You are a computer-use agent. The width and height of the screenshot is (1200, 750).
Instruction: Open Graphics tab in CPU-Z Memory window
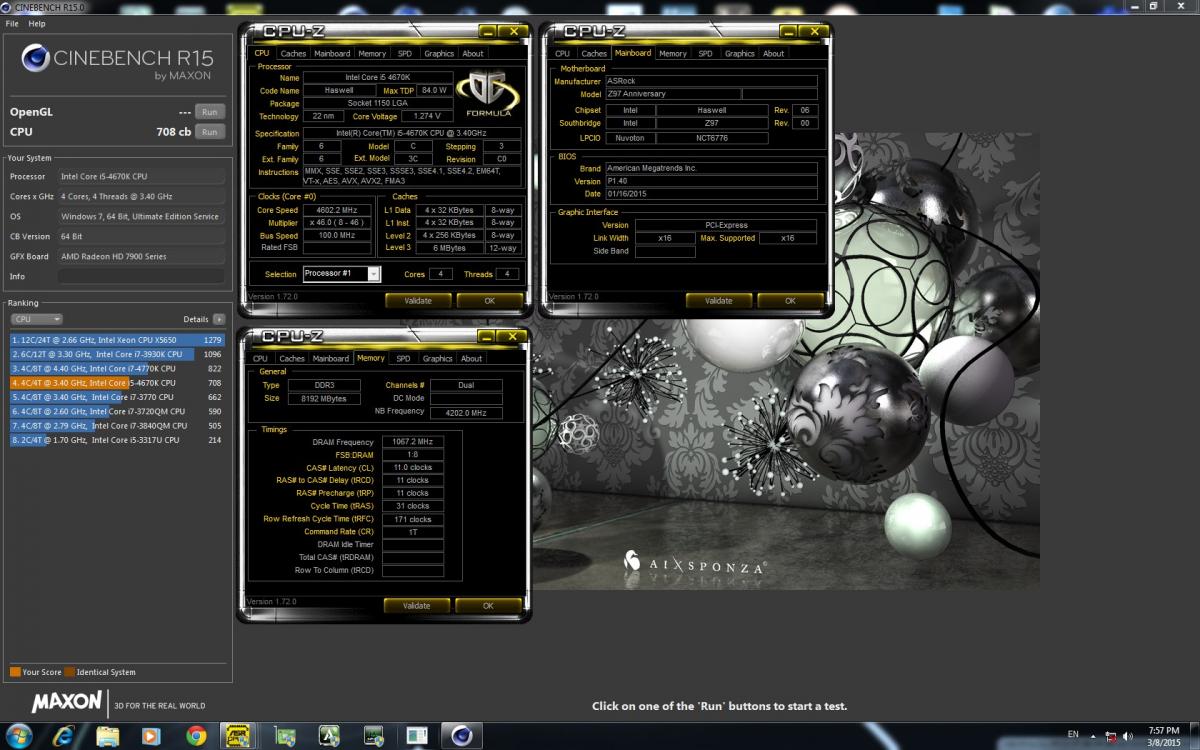(437, 358)
